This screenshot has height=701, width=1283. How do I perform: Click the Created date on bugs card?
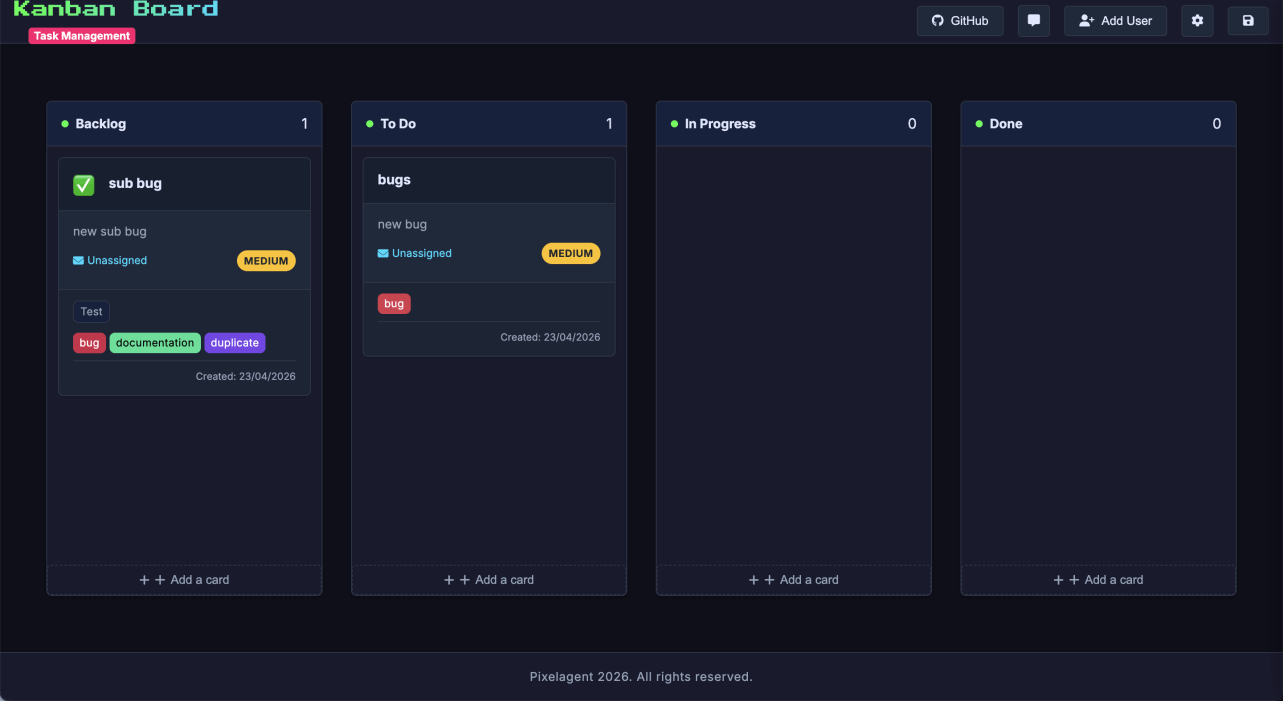[551, 338]
